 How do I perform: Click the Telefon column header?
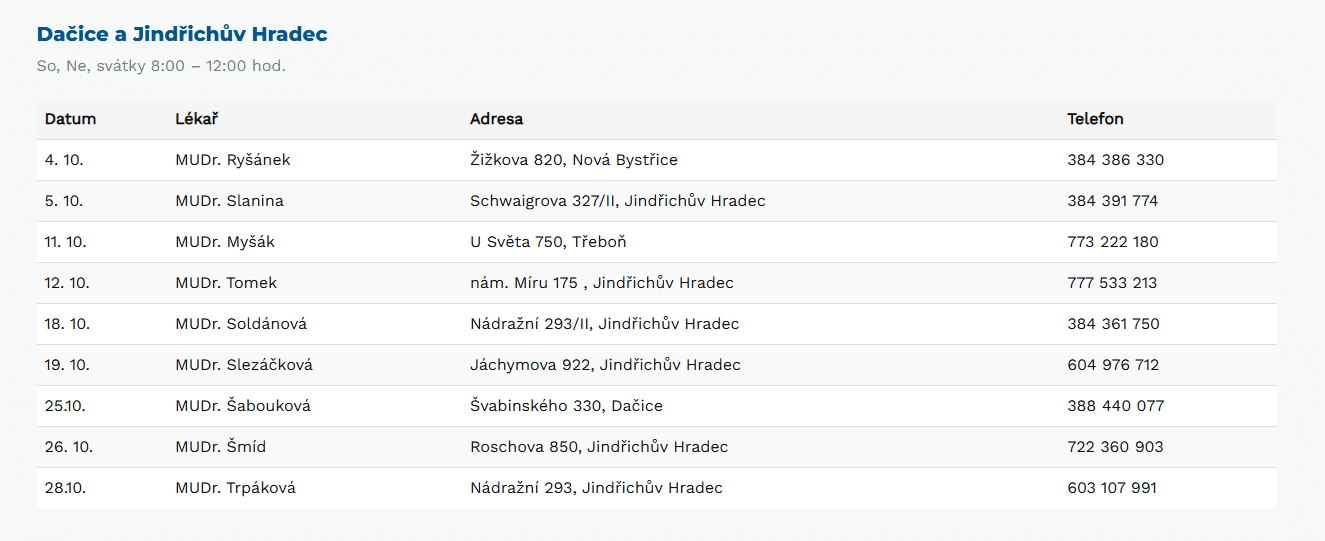tap(1095, 119)
